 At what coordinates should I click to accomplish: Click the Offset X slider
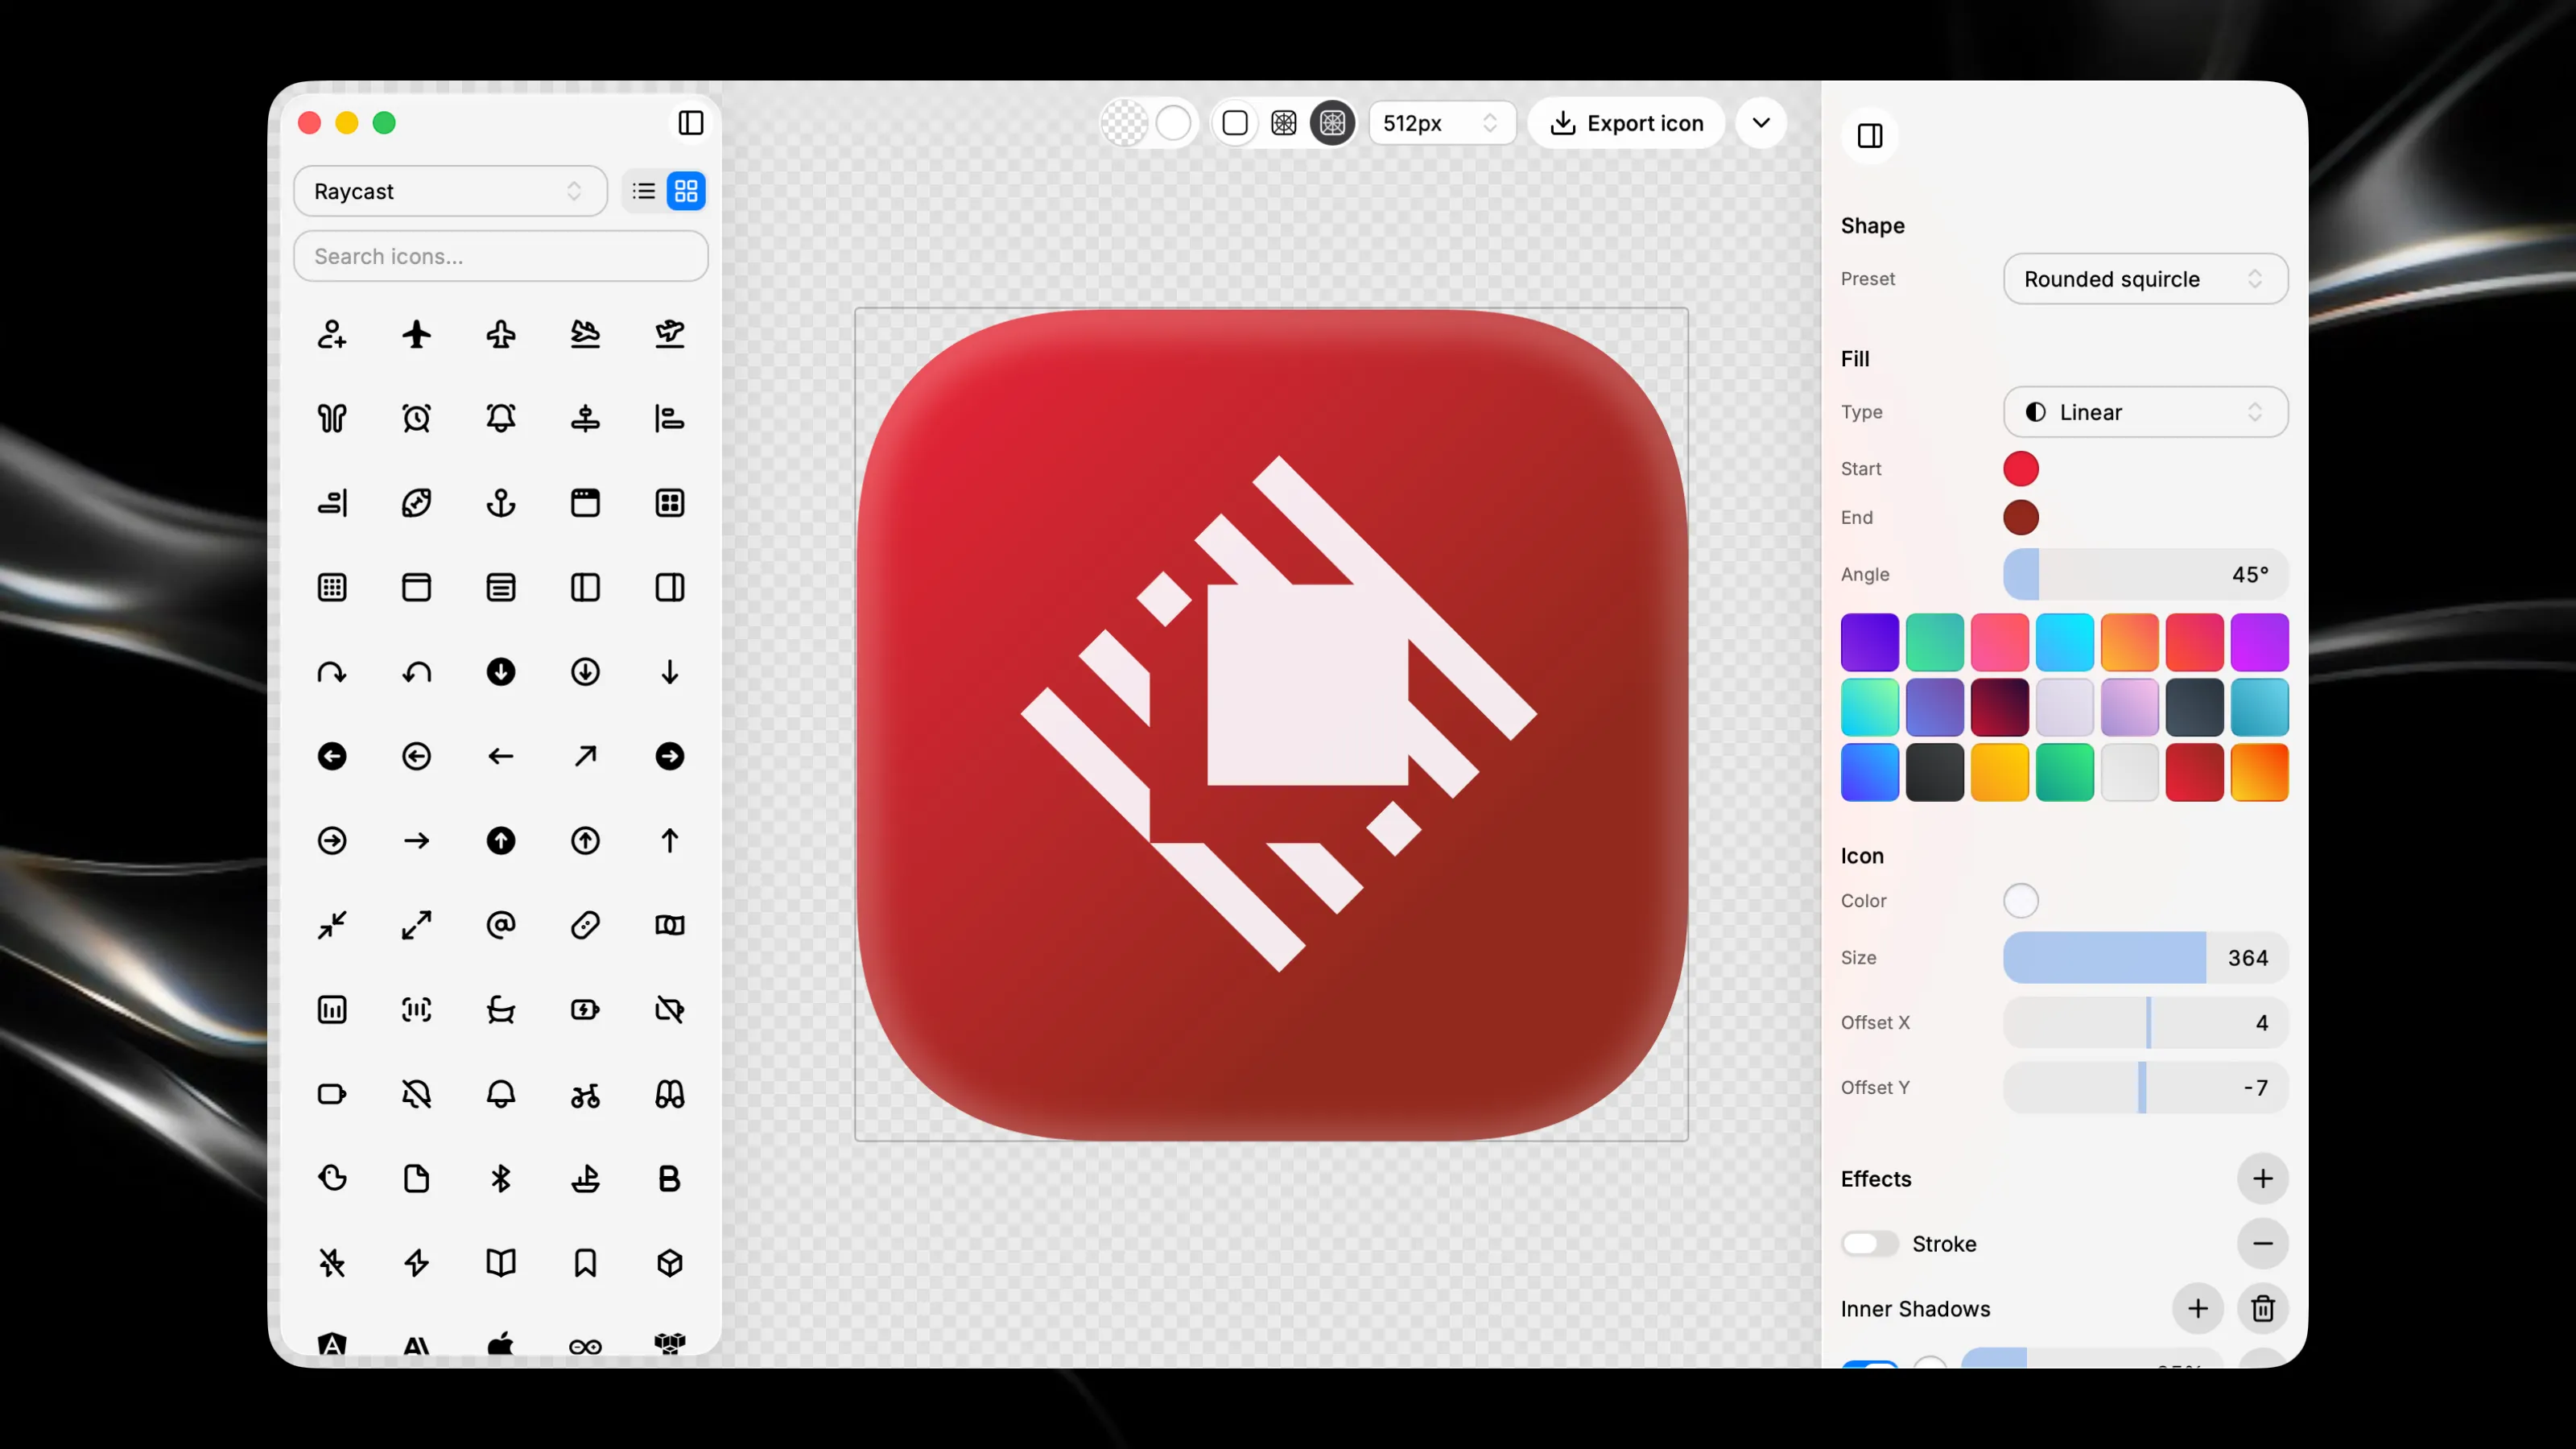2145,1023
